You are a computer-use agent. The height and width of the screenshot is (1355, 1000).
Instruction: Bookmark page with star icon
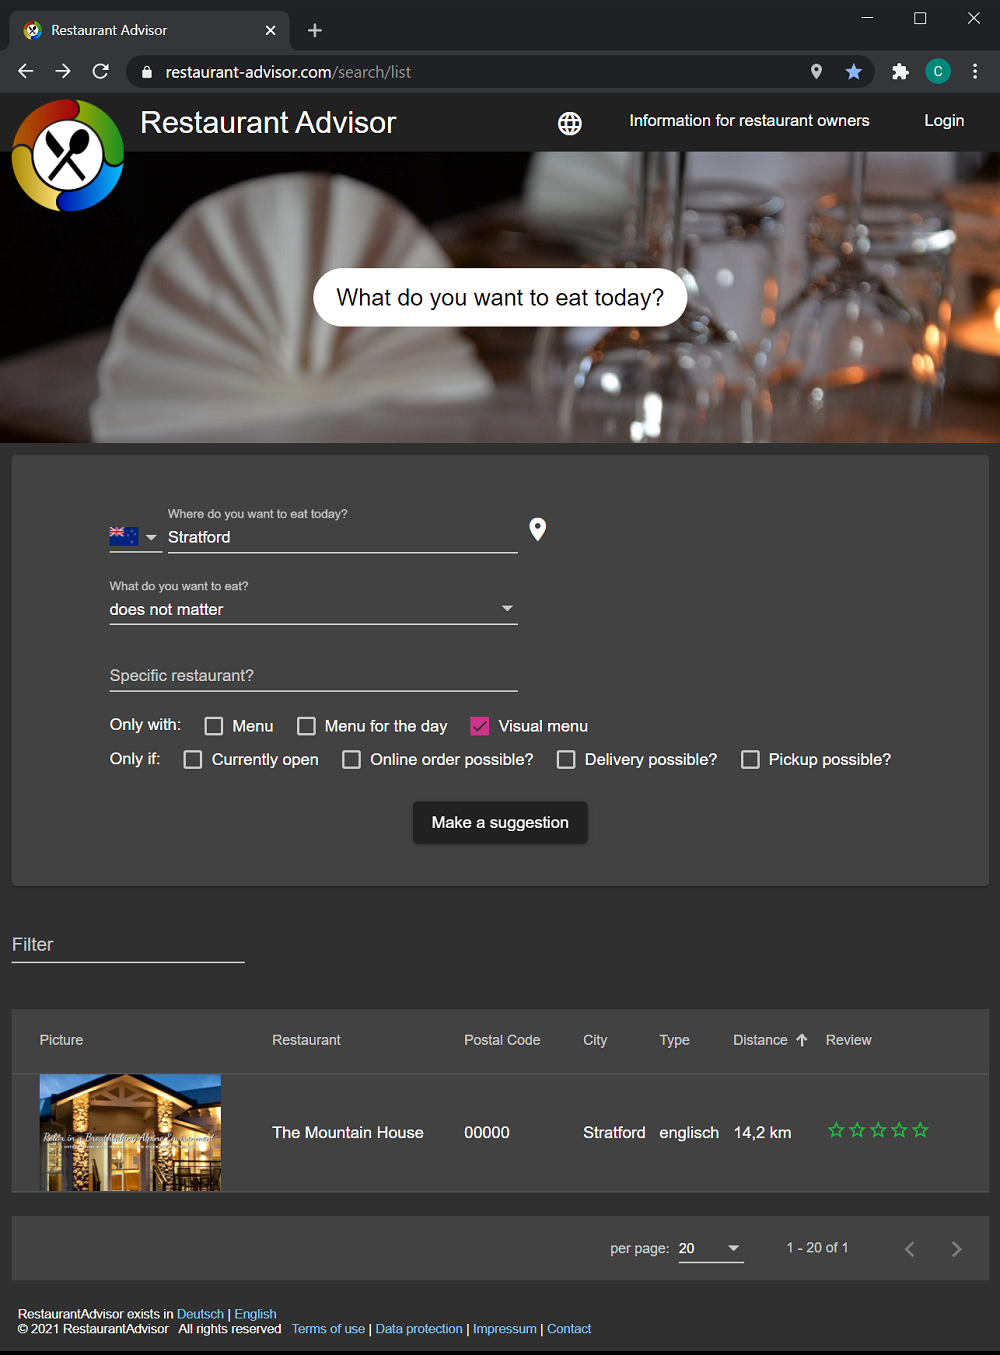pyautogui.click(x=853, y=72)
